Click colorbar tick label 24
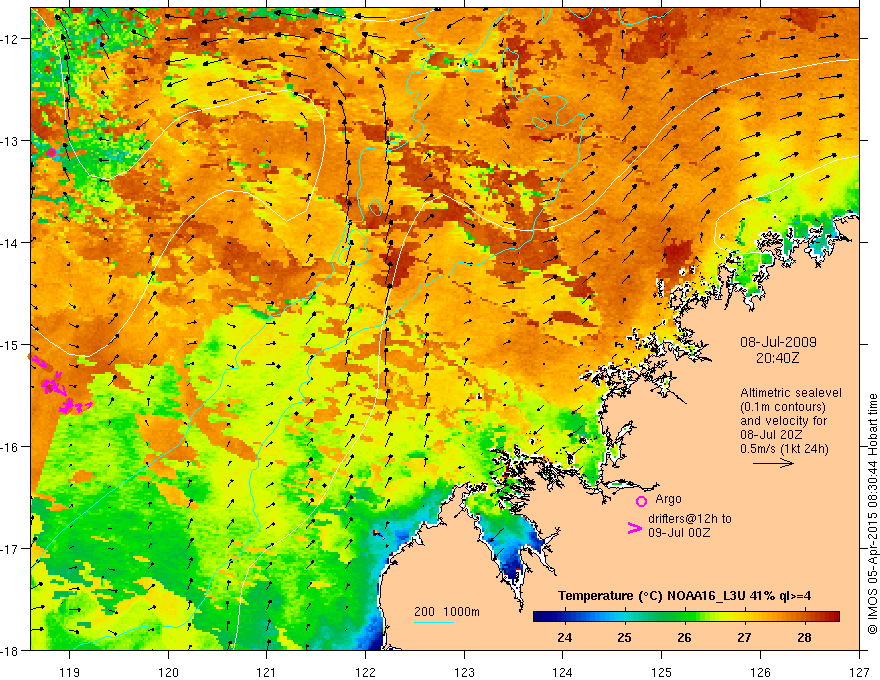The width and height of the screenshot is (880, 680). 565,637
